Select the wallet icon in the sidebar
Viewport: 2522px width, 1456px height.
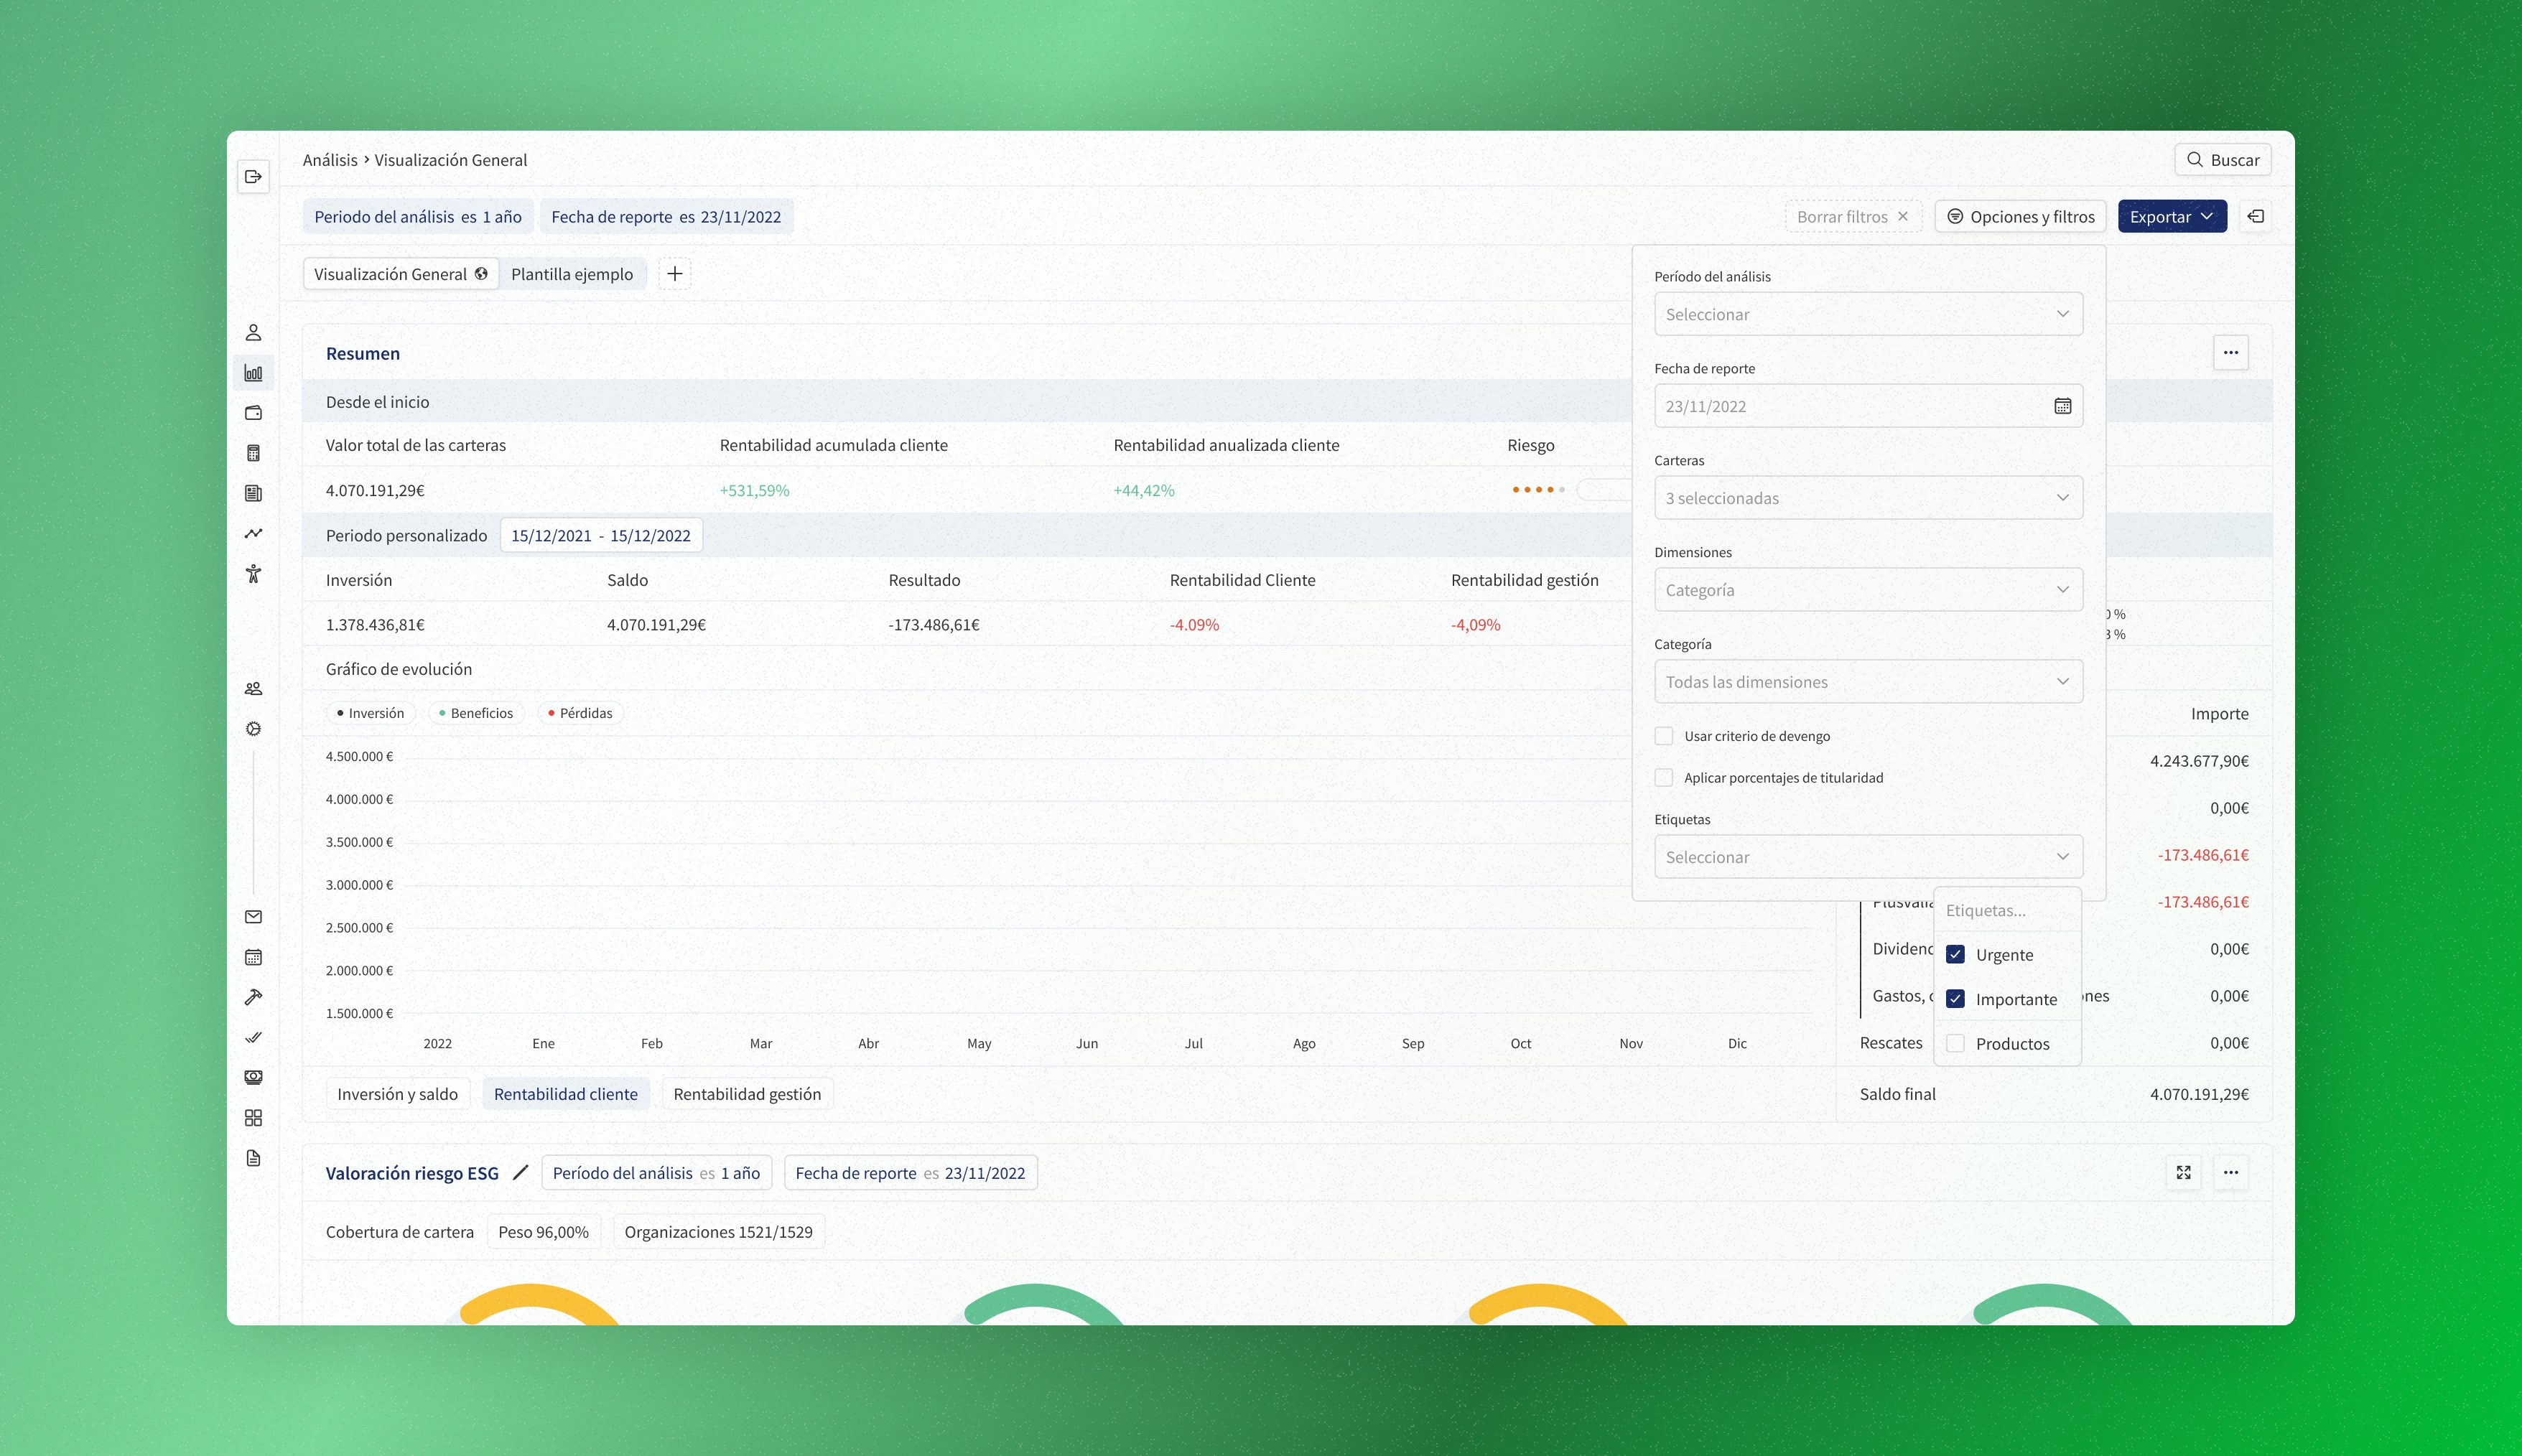[x=253, y=412]
